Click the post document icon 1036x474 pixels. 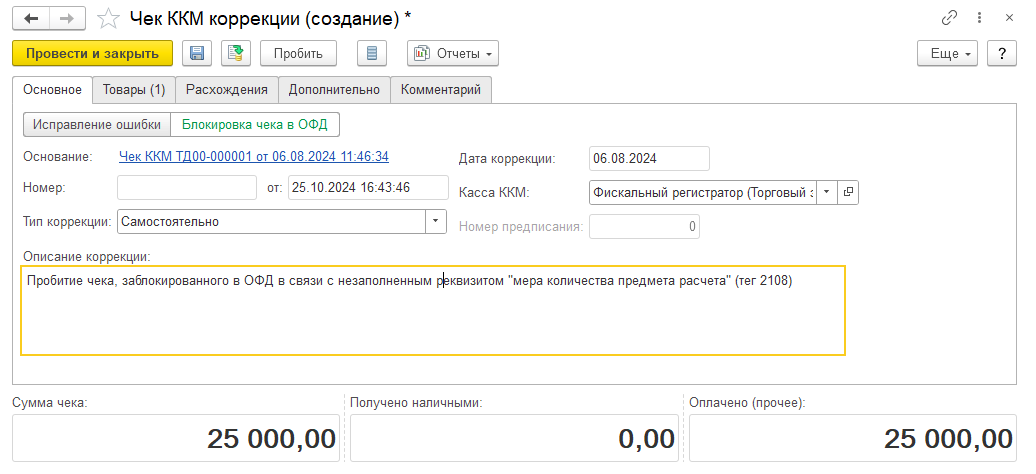(236, 53)
